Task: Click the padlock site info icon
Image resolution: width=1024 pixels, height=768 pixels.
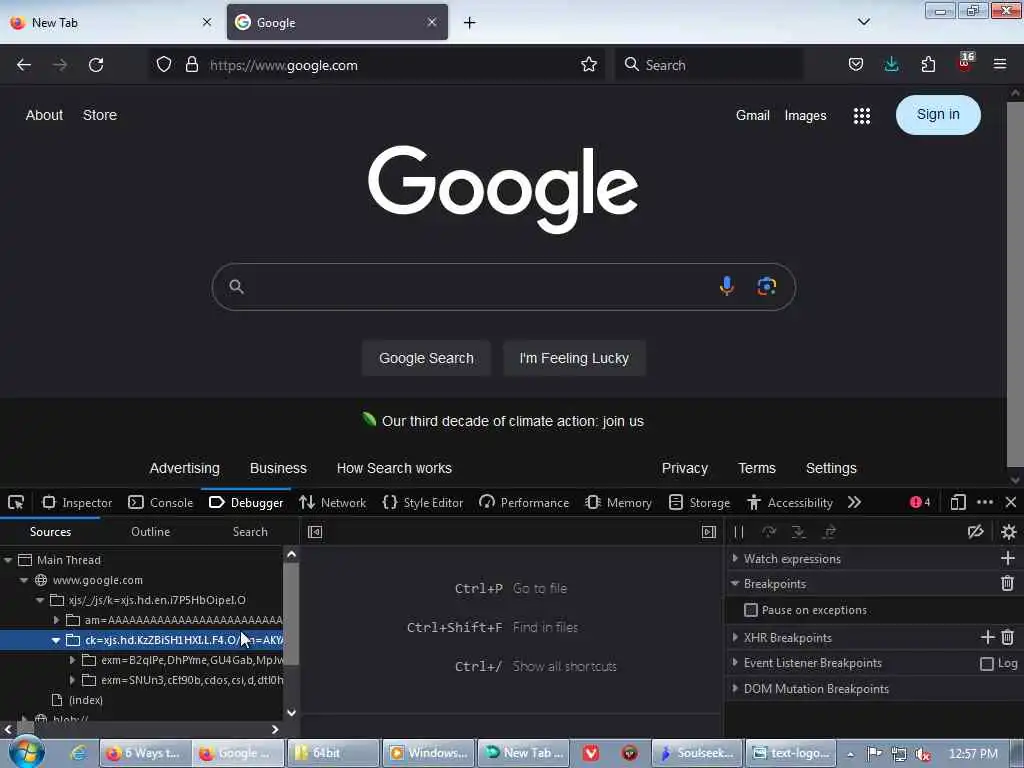Action: click(191, 65)
